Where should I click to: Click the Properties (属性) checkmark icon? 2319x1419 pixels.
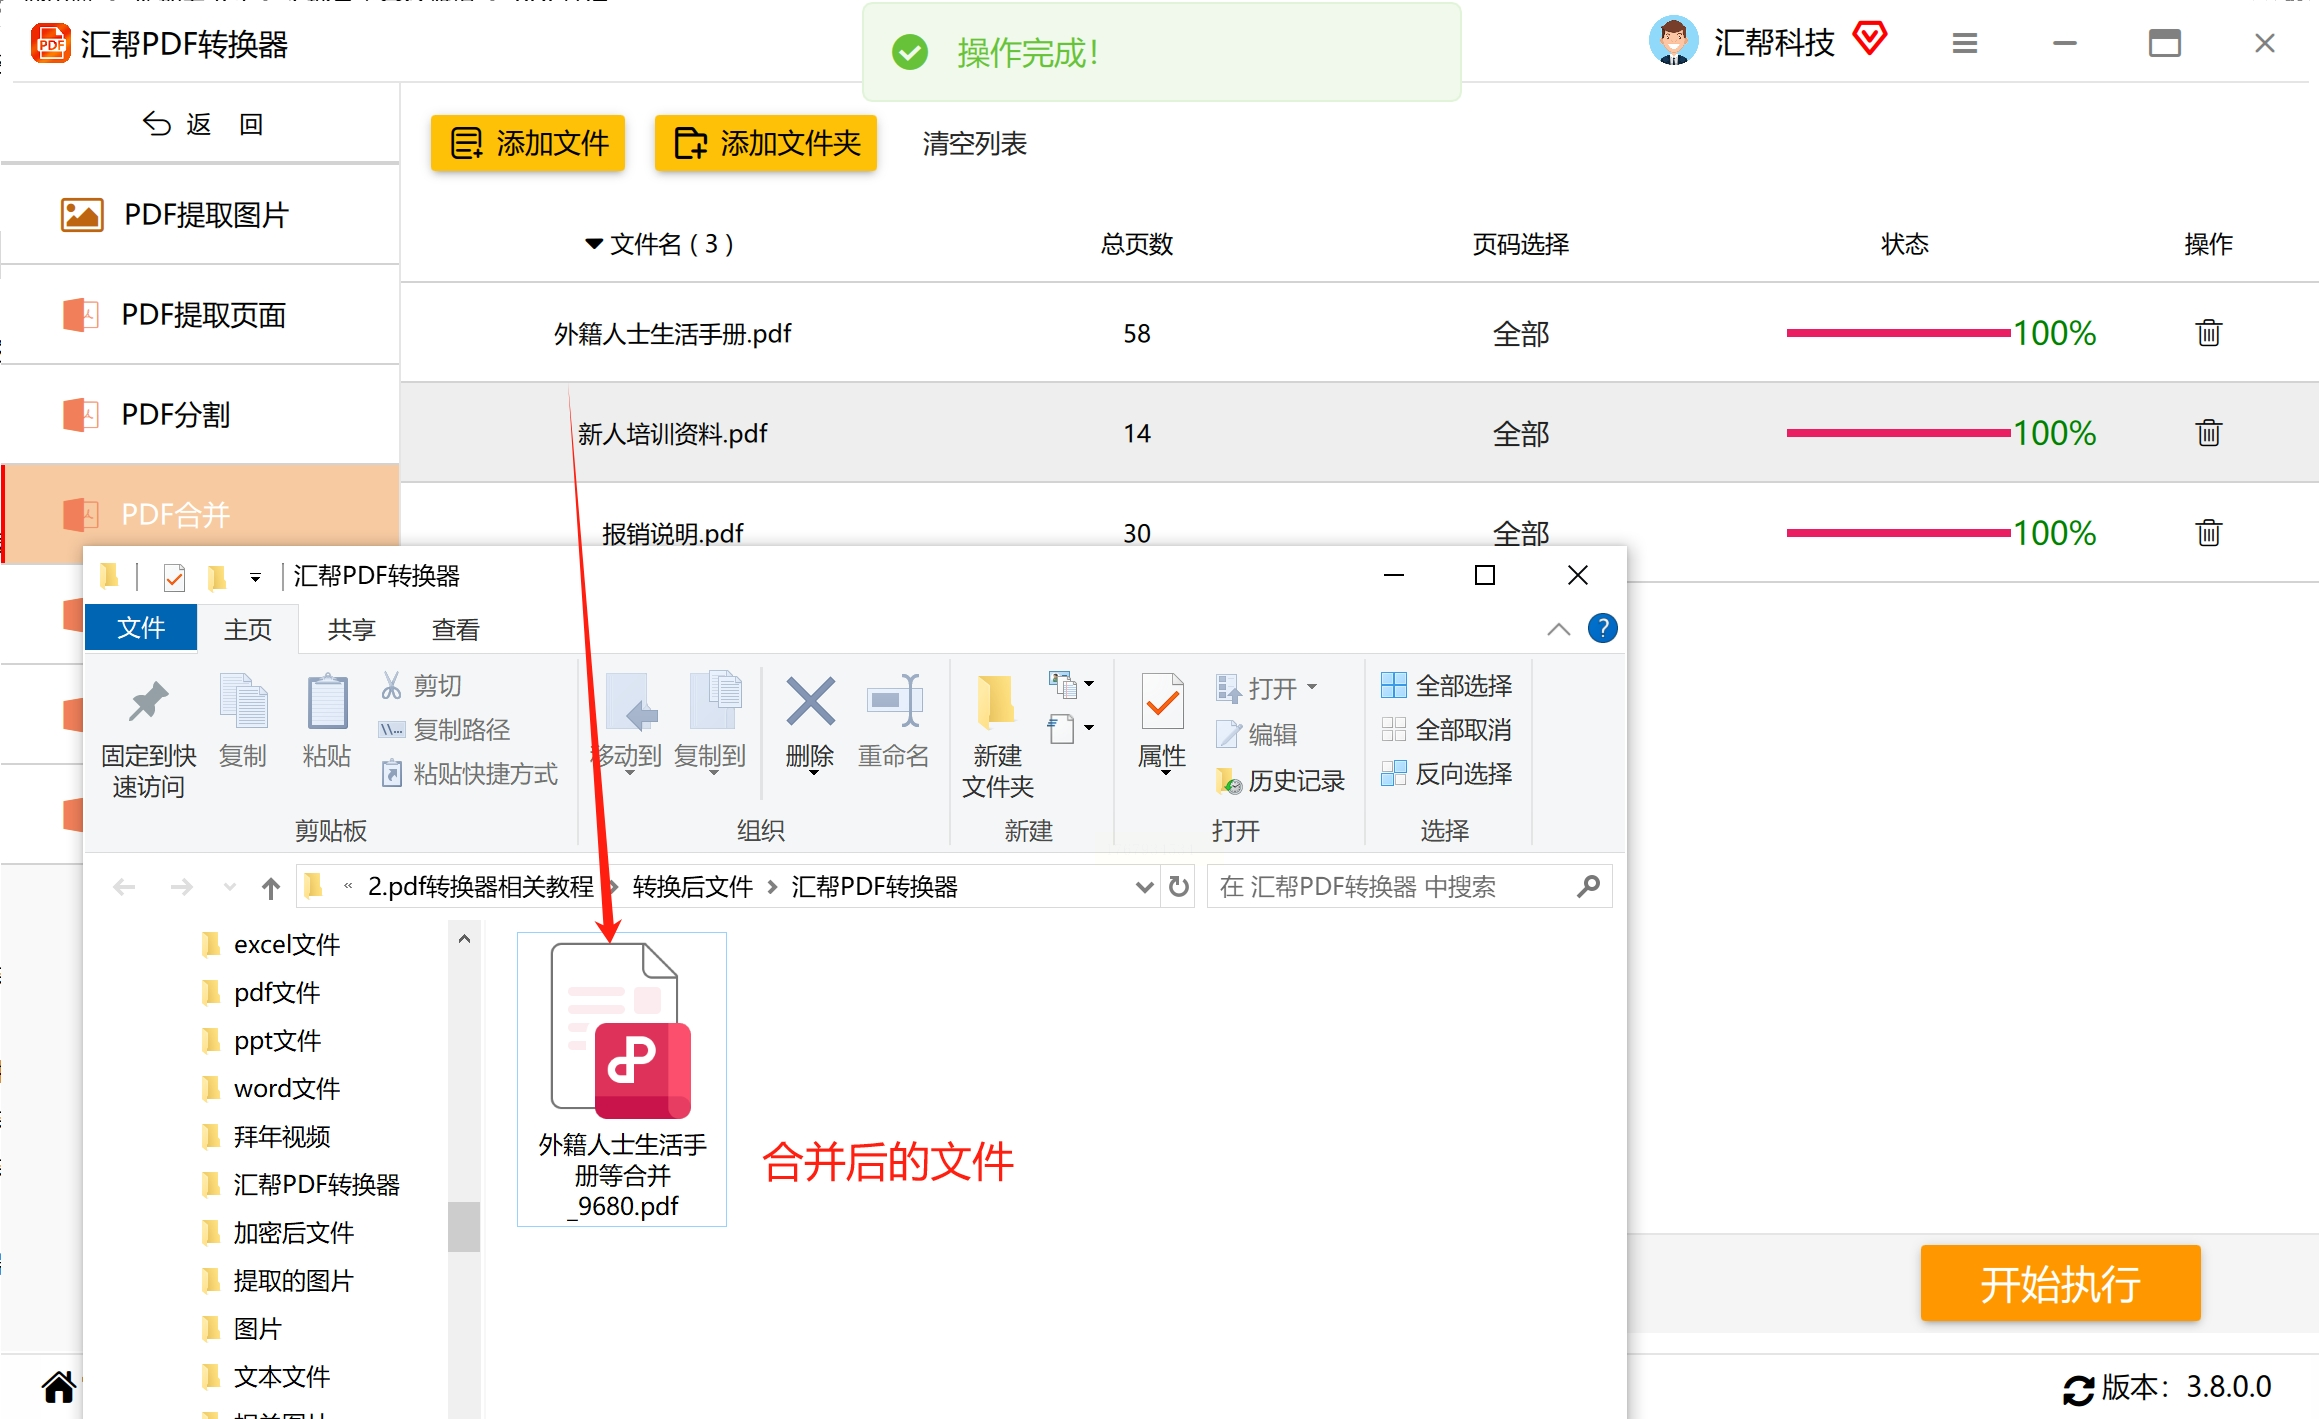pos(1162,702)
